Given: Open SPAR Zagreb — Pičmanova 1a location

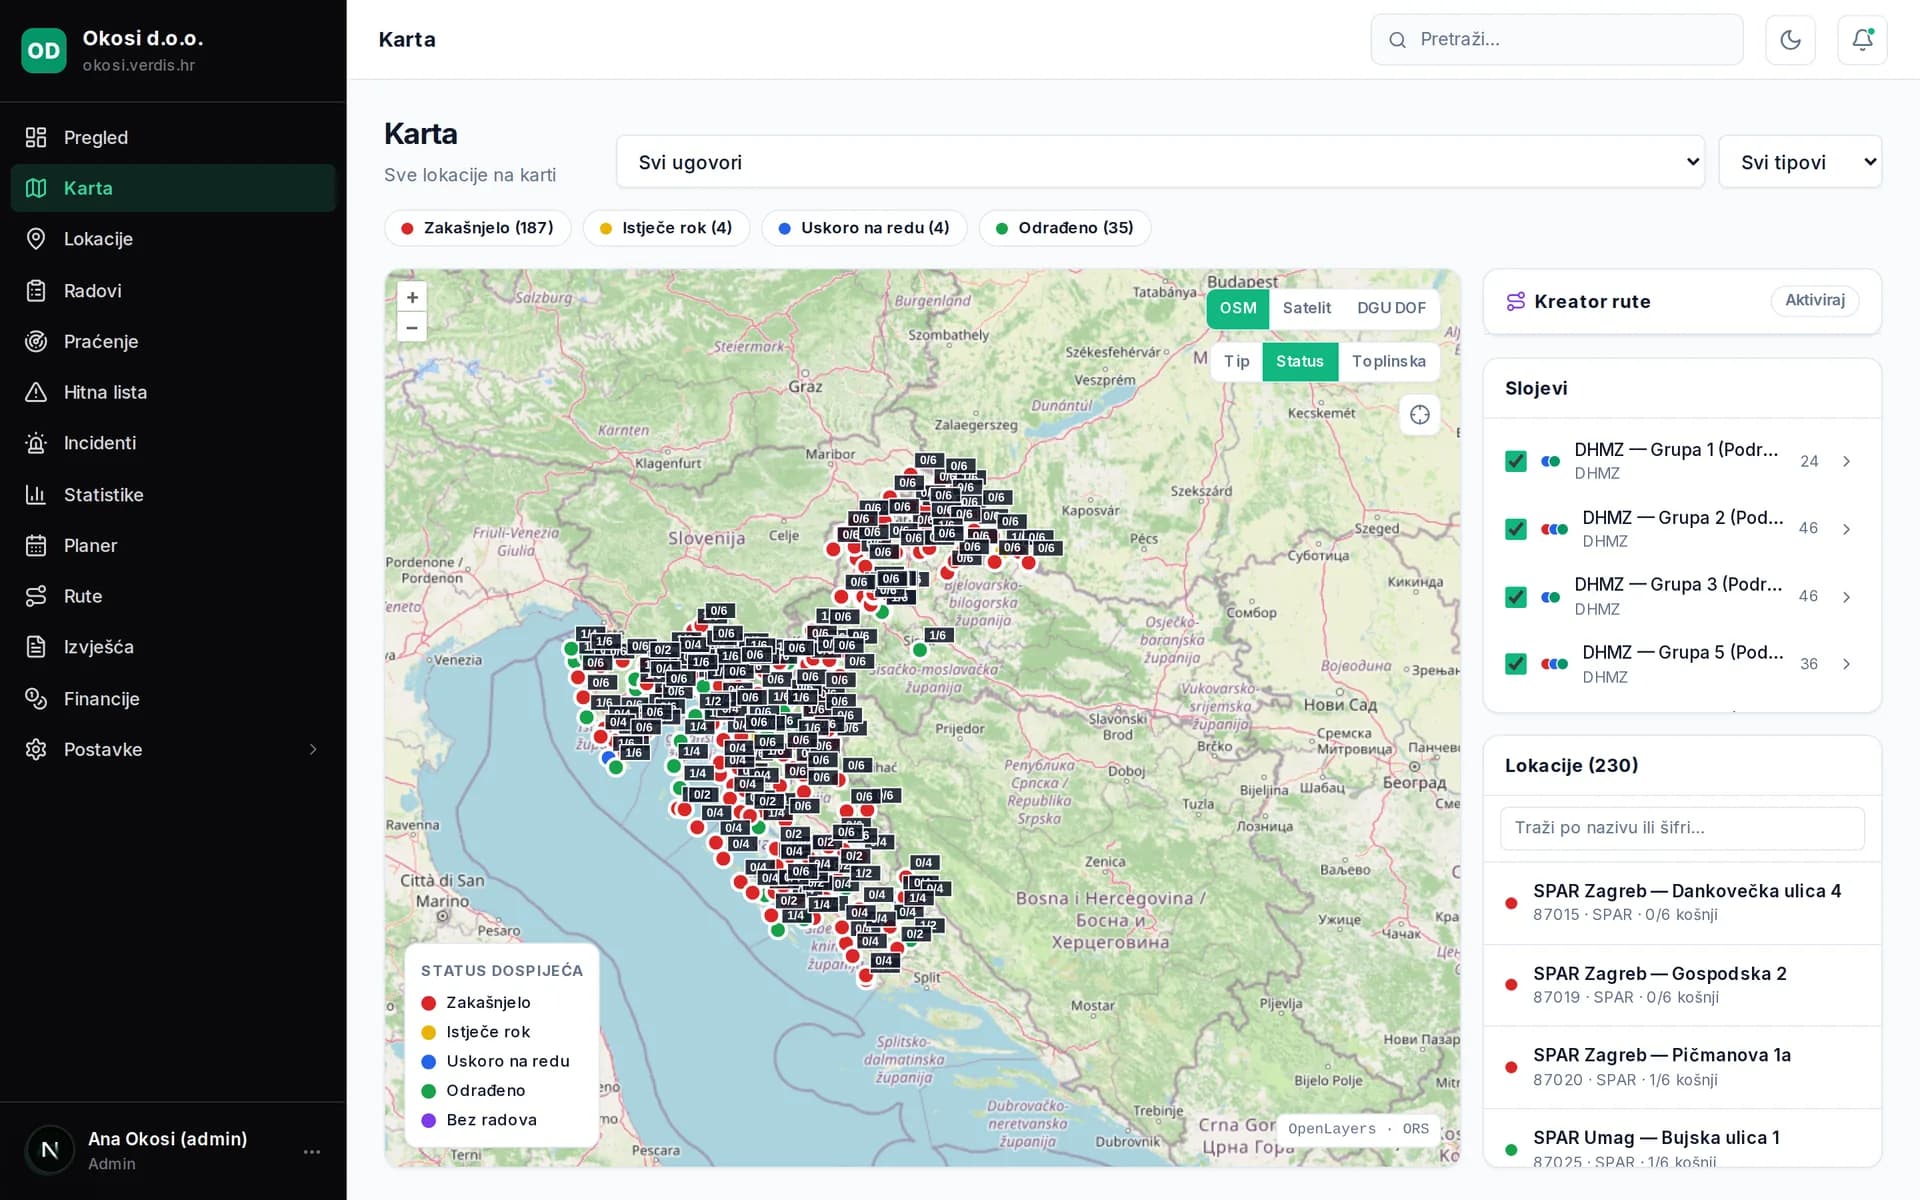Looking at the screenshot, I should [1682, 1067].
